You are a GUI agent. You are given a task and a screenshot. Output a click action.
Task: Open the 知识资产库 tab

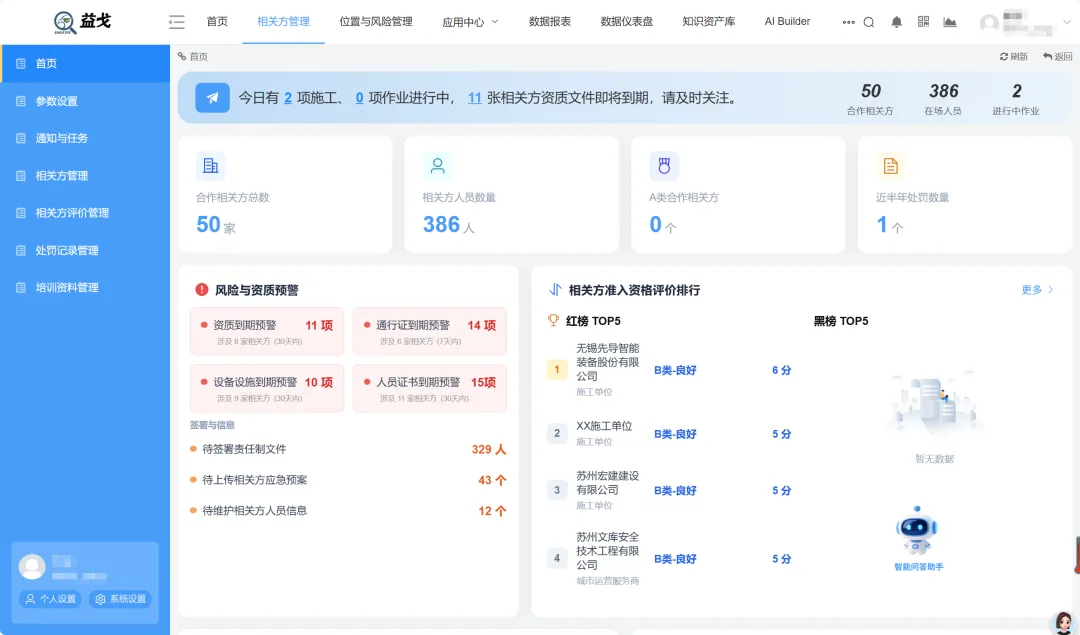(x=709, y=22)
